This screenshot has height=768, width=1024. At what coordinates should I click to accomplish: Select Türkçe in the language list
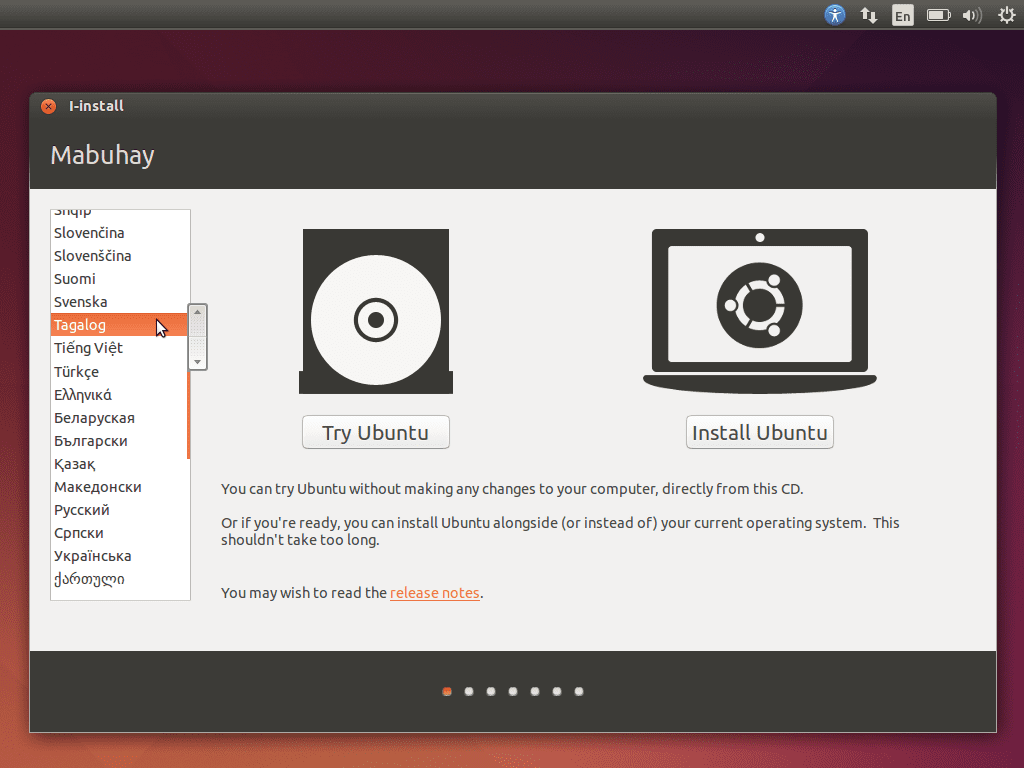119,372
